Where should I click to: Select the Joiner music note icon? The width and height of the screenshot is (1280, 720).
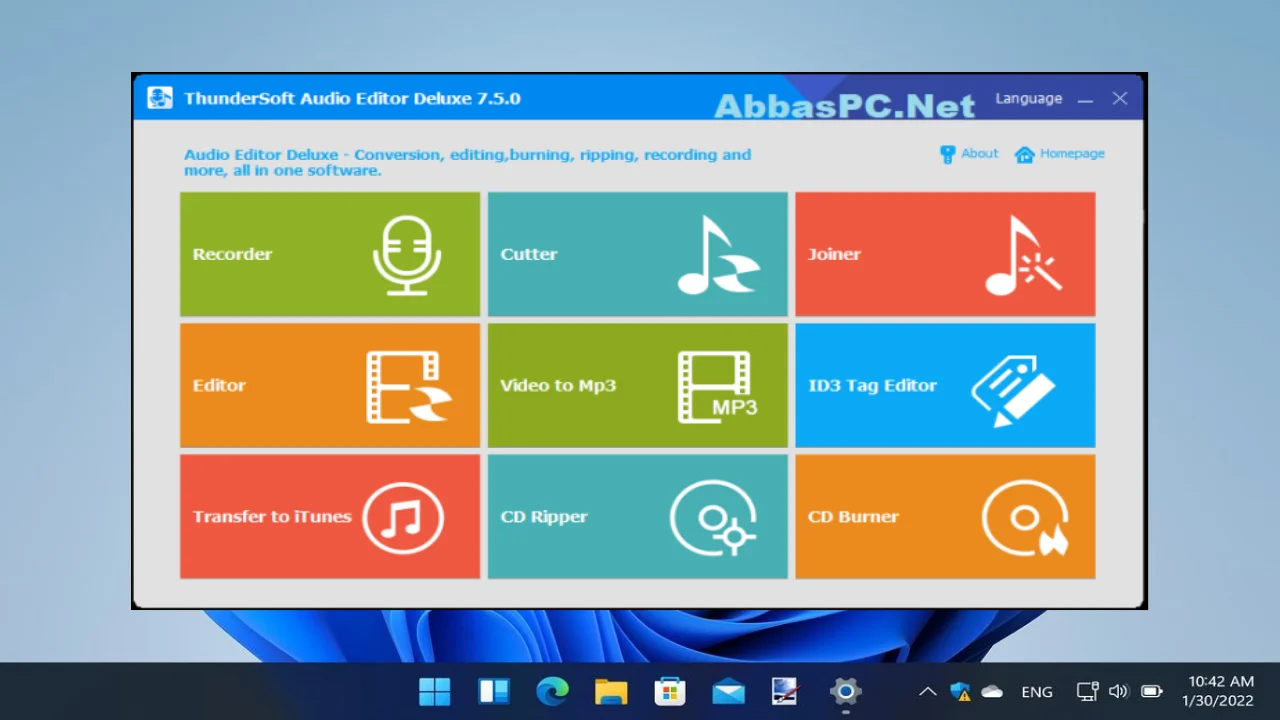pyautogui.click(x=1023, y=255)
